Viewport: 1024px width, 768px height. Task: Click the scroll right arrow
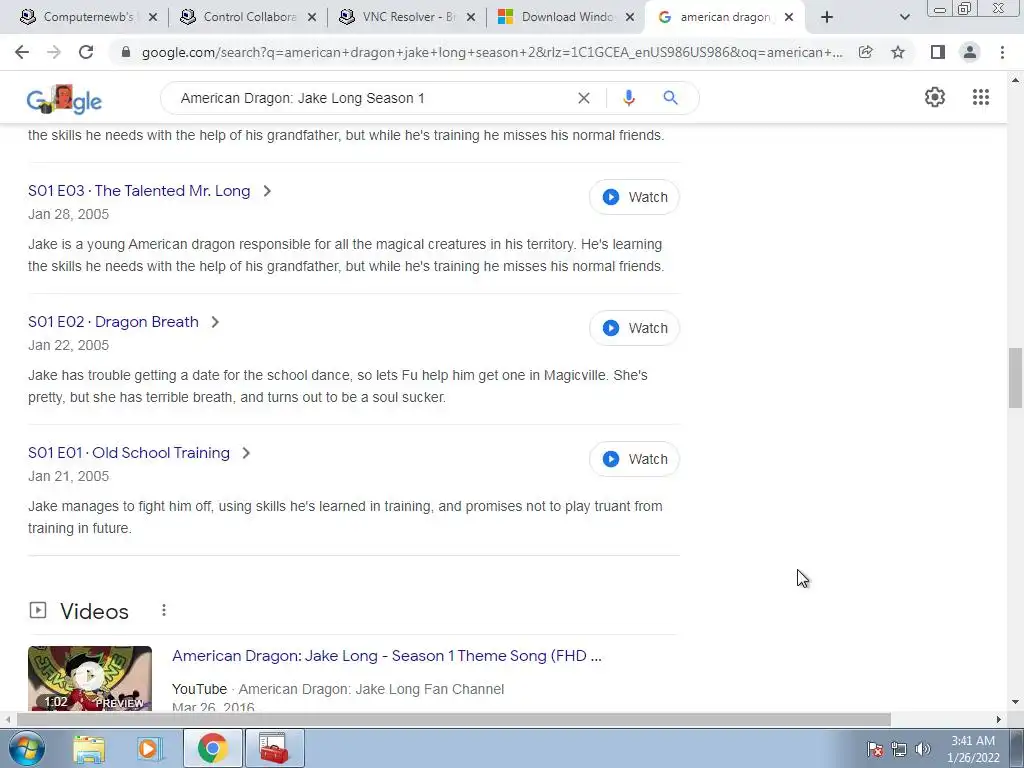pyautogui.click(x=999, y=719)
